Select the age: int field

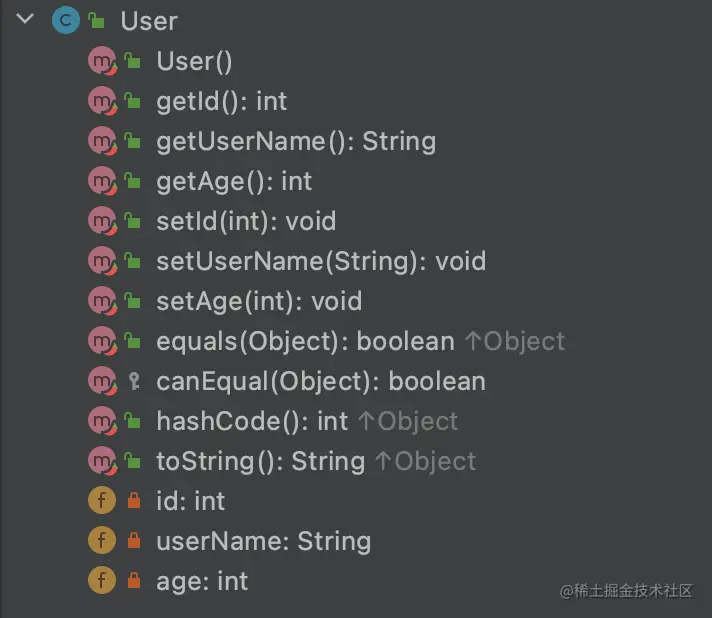click(x=202, y=581)
